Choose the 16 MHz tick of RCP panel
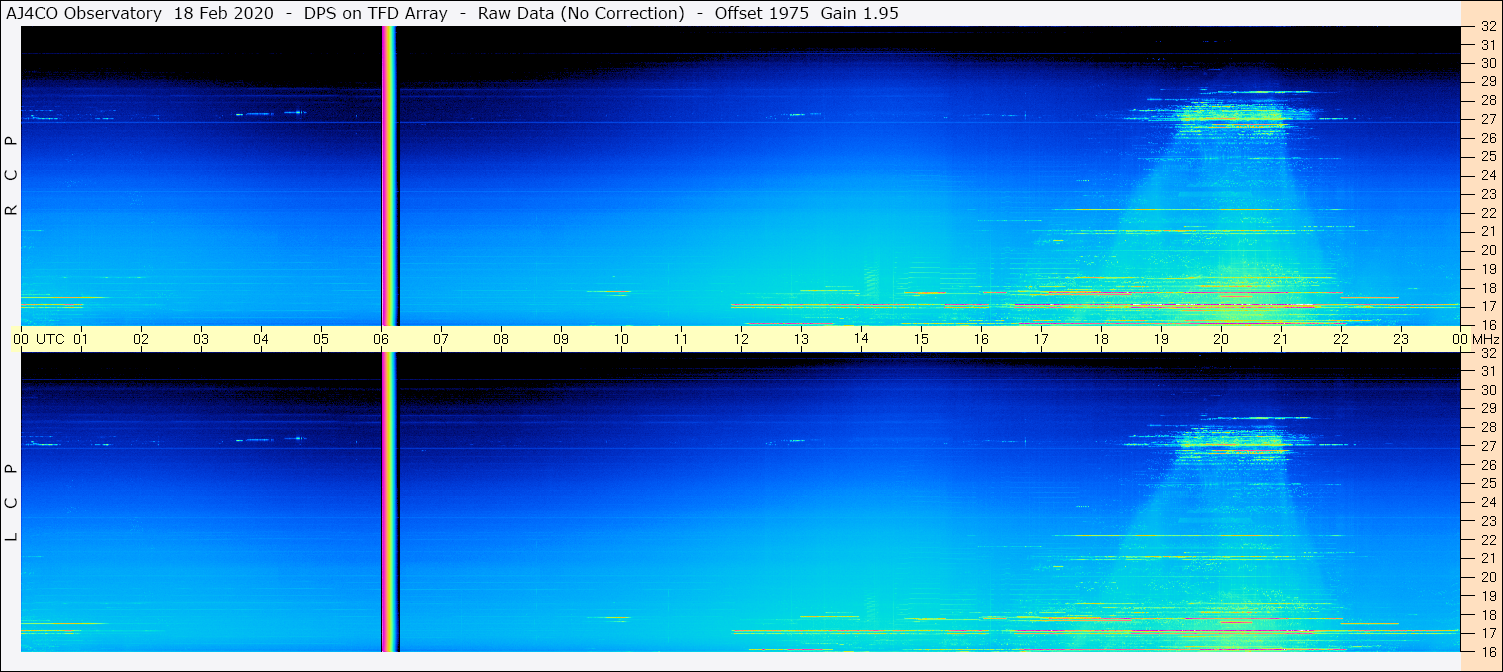Image resolution: width=1503 pixels, height=672 pixels. (1488, 325)
